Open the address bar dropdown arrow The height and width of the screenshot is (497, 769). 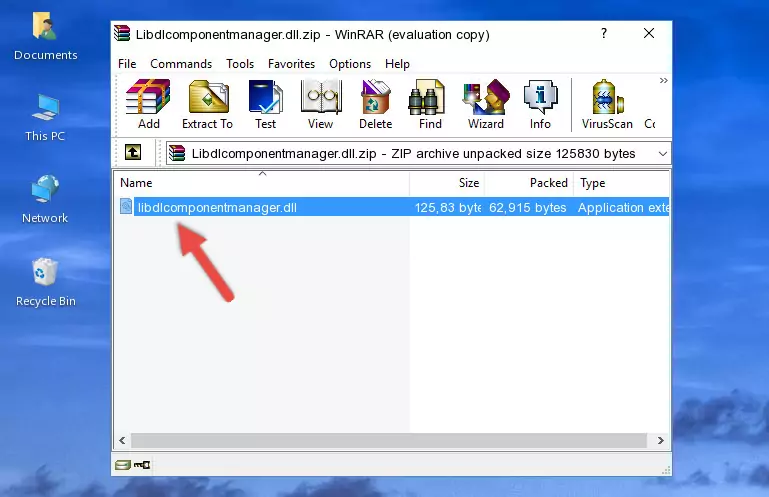663,154
